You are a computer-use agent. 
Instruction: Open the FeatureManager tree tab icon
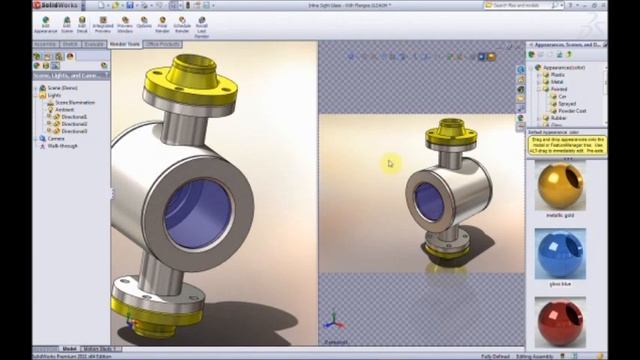pyautogui.click(x=37, y=56)
